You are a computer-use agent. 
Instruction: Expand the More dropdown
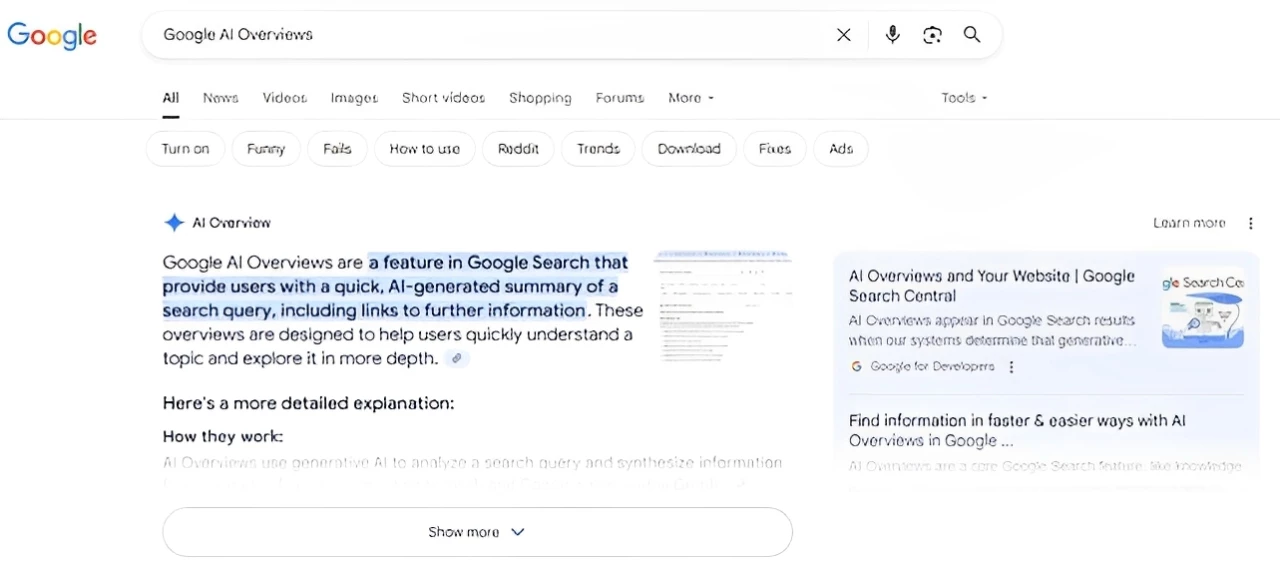tap(691, 98)
